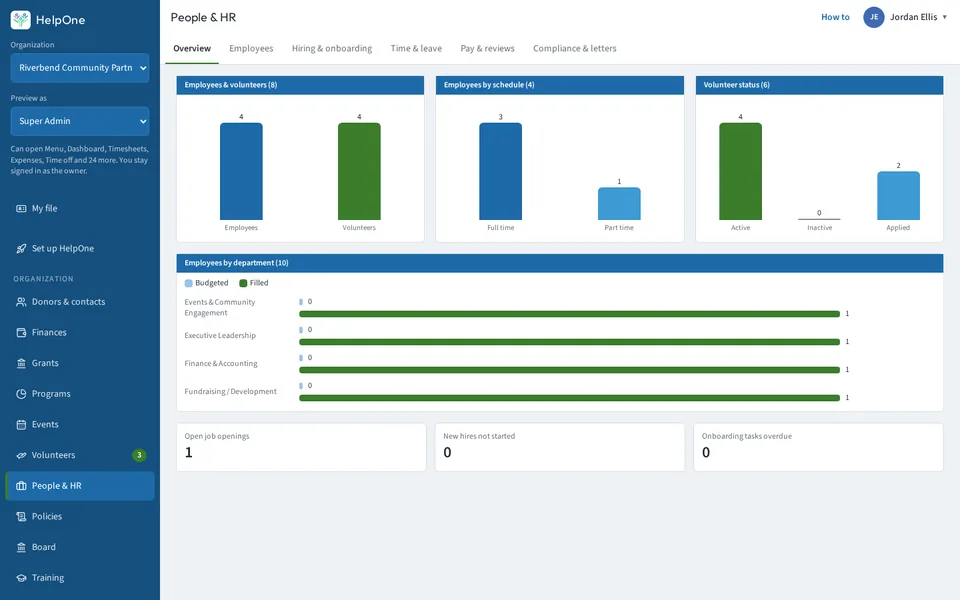Switch to the Employees tab
This screenshot has width=960, height=600.
251,48
